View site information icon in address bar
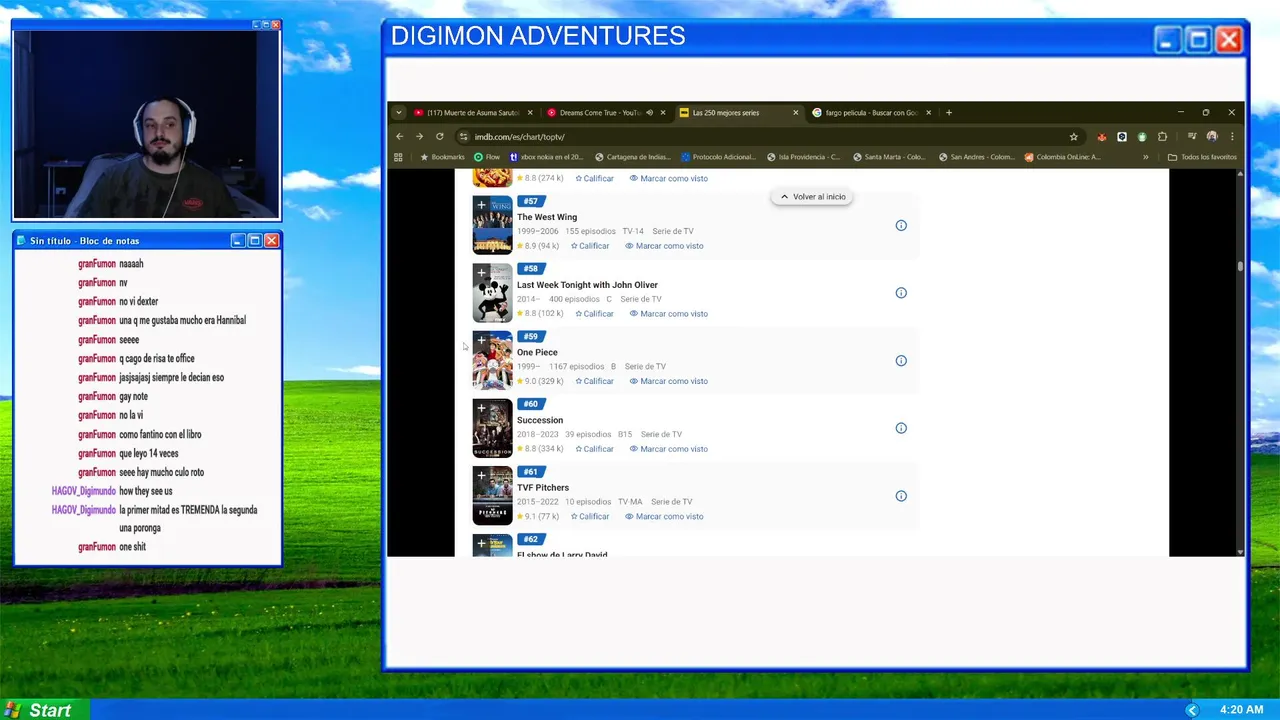The width and height of the screenshot is (1280, 720). click(x=463, y=137)
